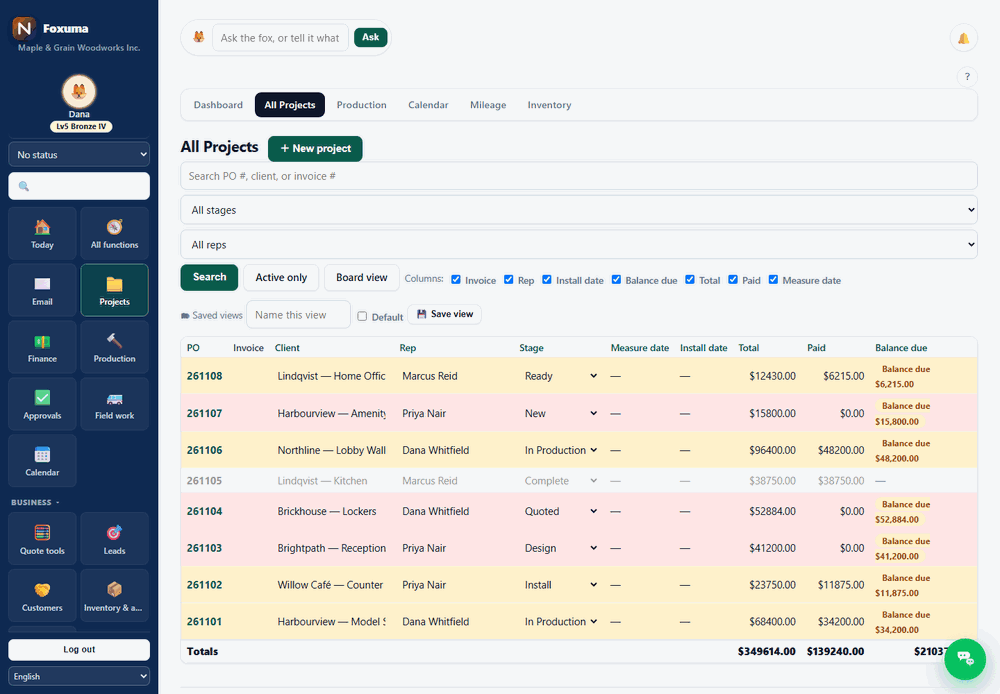1000x694 pixels.
Task: Click Dana's fox avatar
Action: pos(79,91)
